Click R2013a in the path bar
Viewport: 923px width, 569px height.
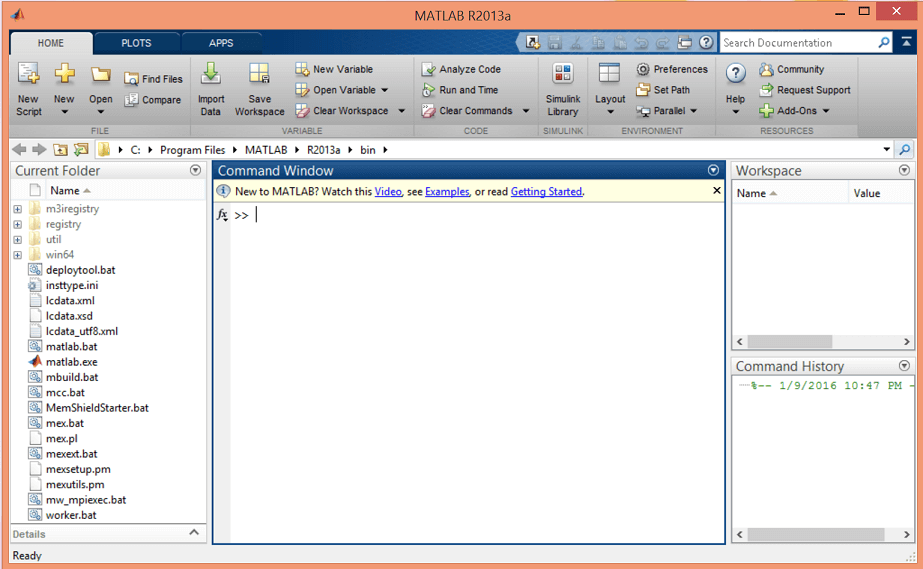[324, 150]
